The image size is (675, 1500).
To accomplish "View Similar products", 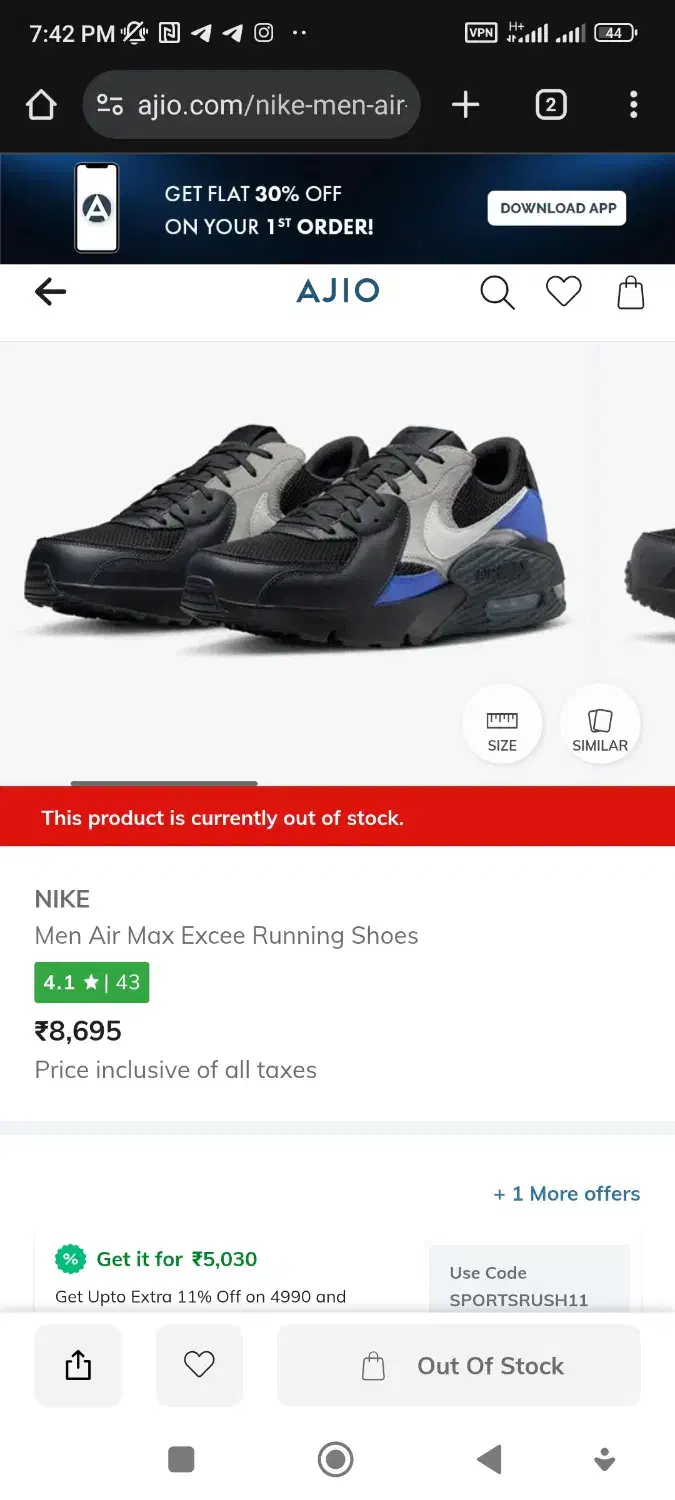I will [x=600, y=724].
